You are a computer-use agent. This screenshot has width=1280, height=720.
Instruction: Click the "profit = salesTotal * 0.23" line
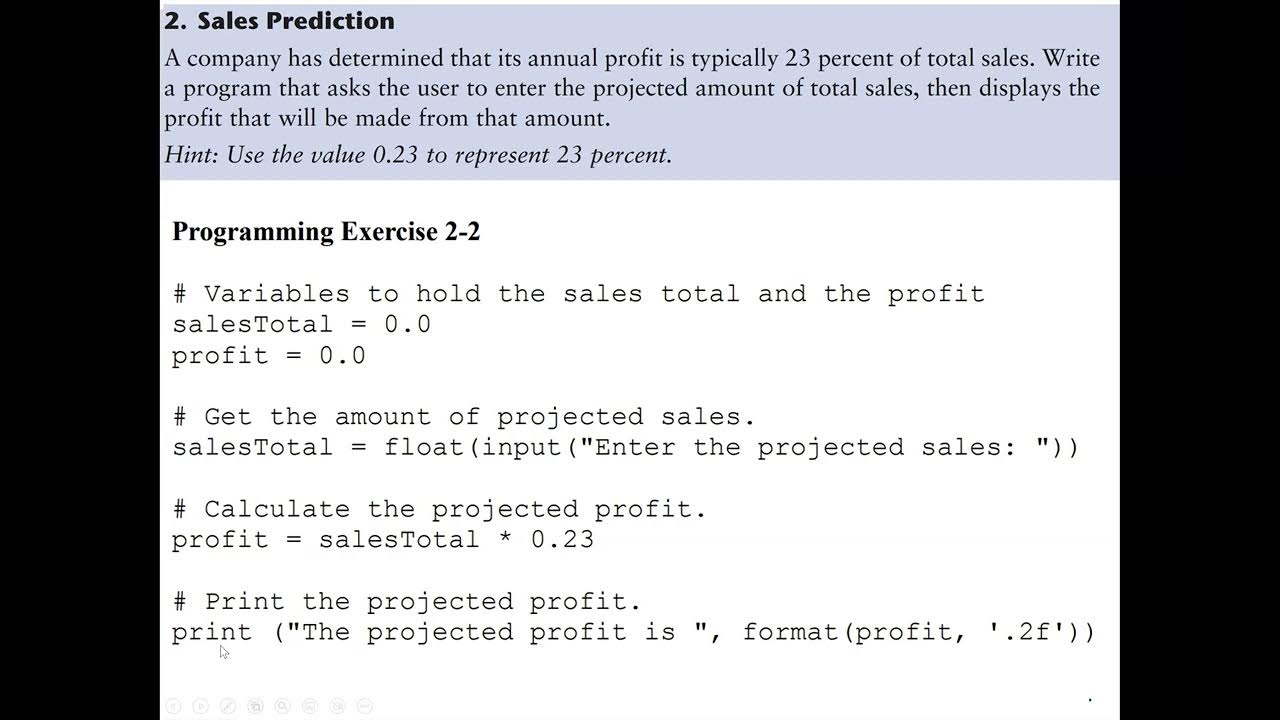(382, 540)
